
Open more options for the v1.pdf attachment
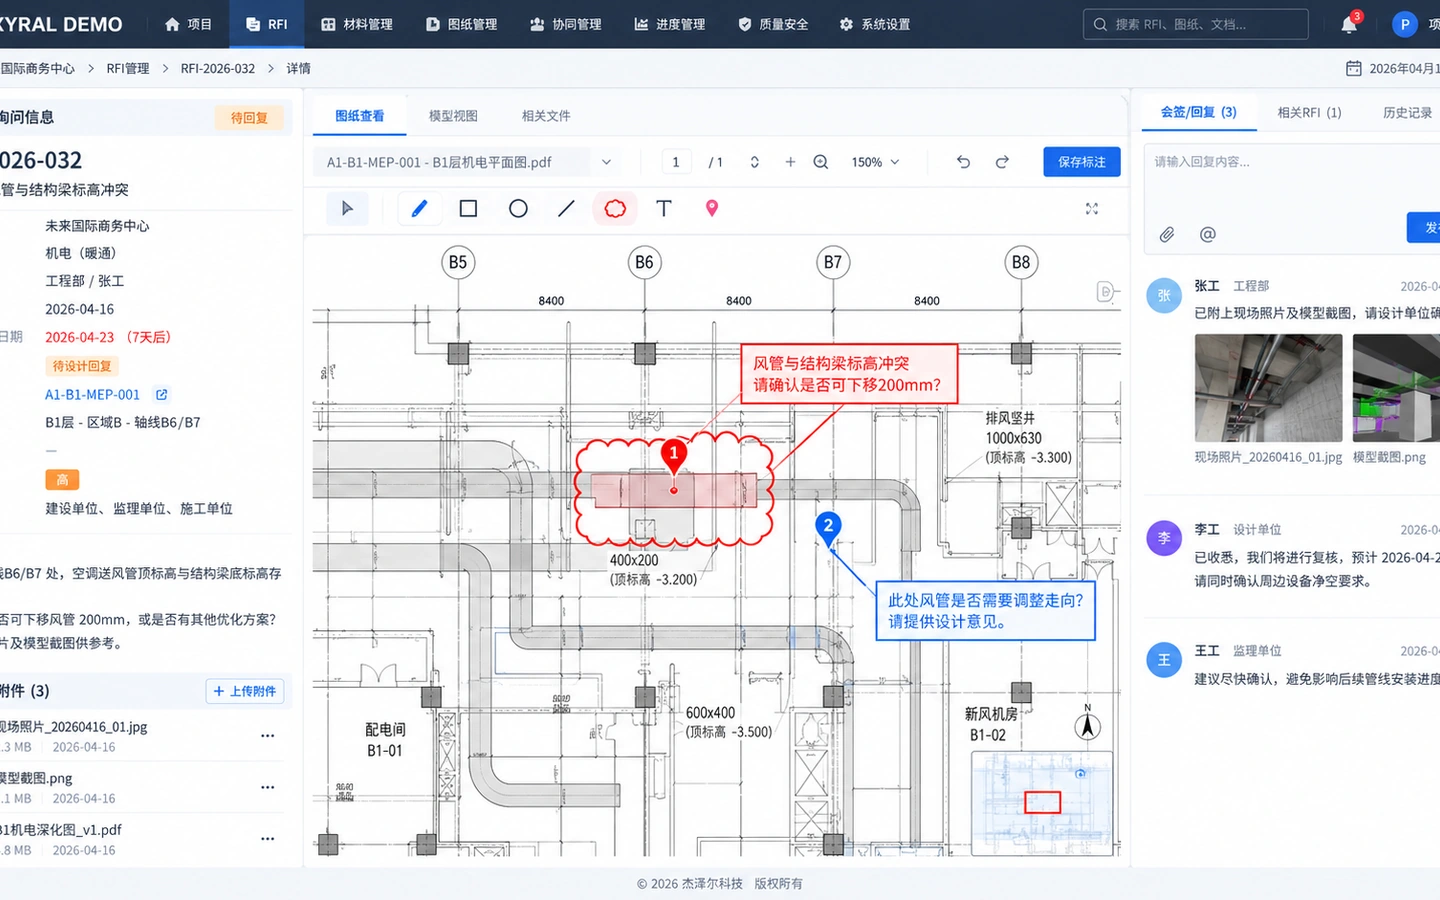(x=267, y=839)
